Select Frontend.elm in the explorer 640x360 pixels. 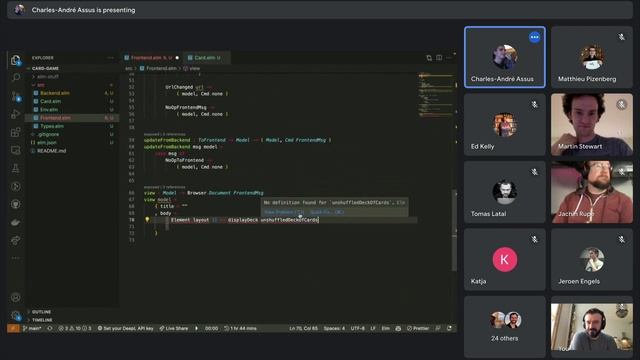point(72,118)
